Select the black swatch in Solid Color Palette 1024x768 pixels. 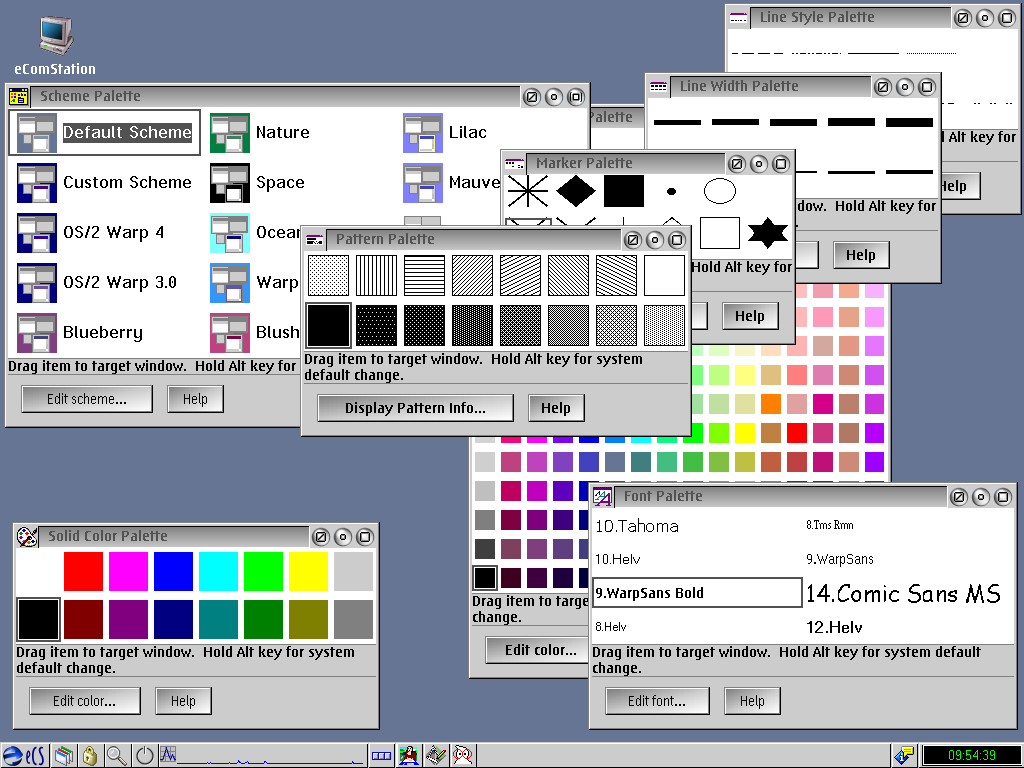tap(38, 619)
